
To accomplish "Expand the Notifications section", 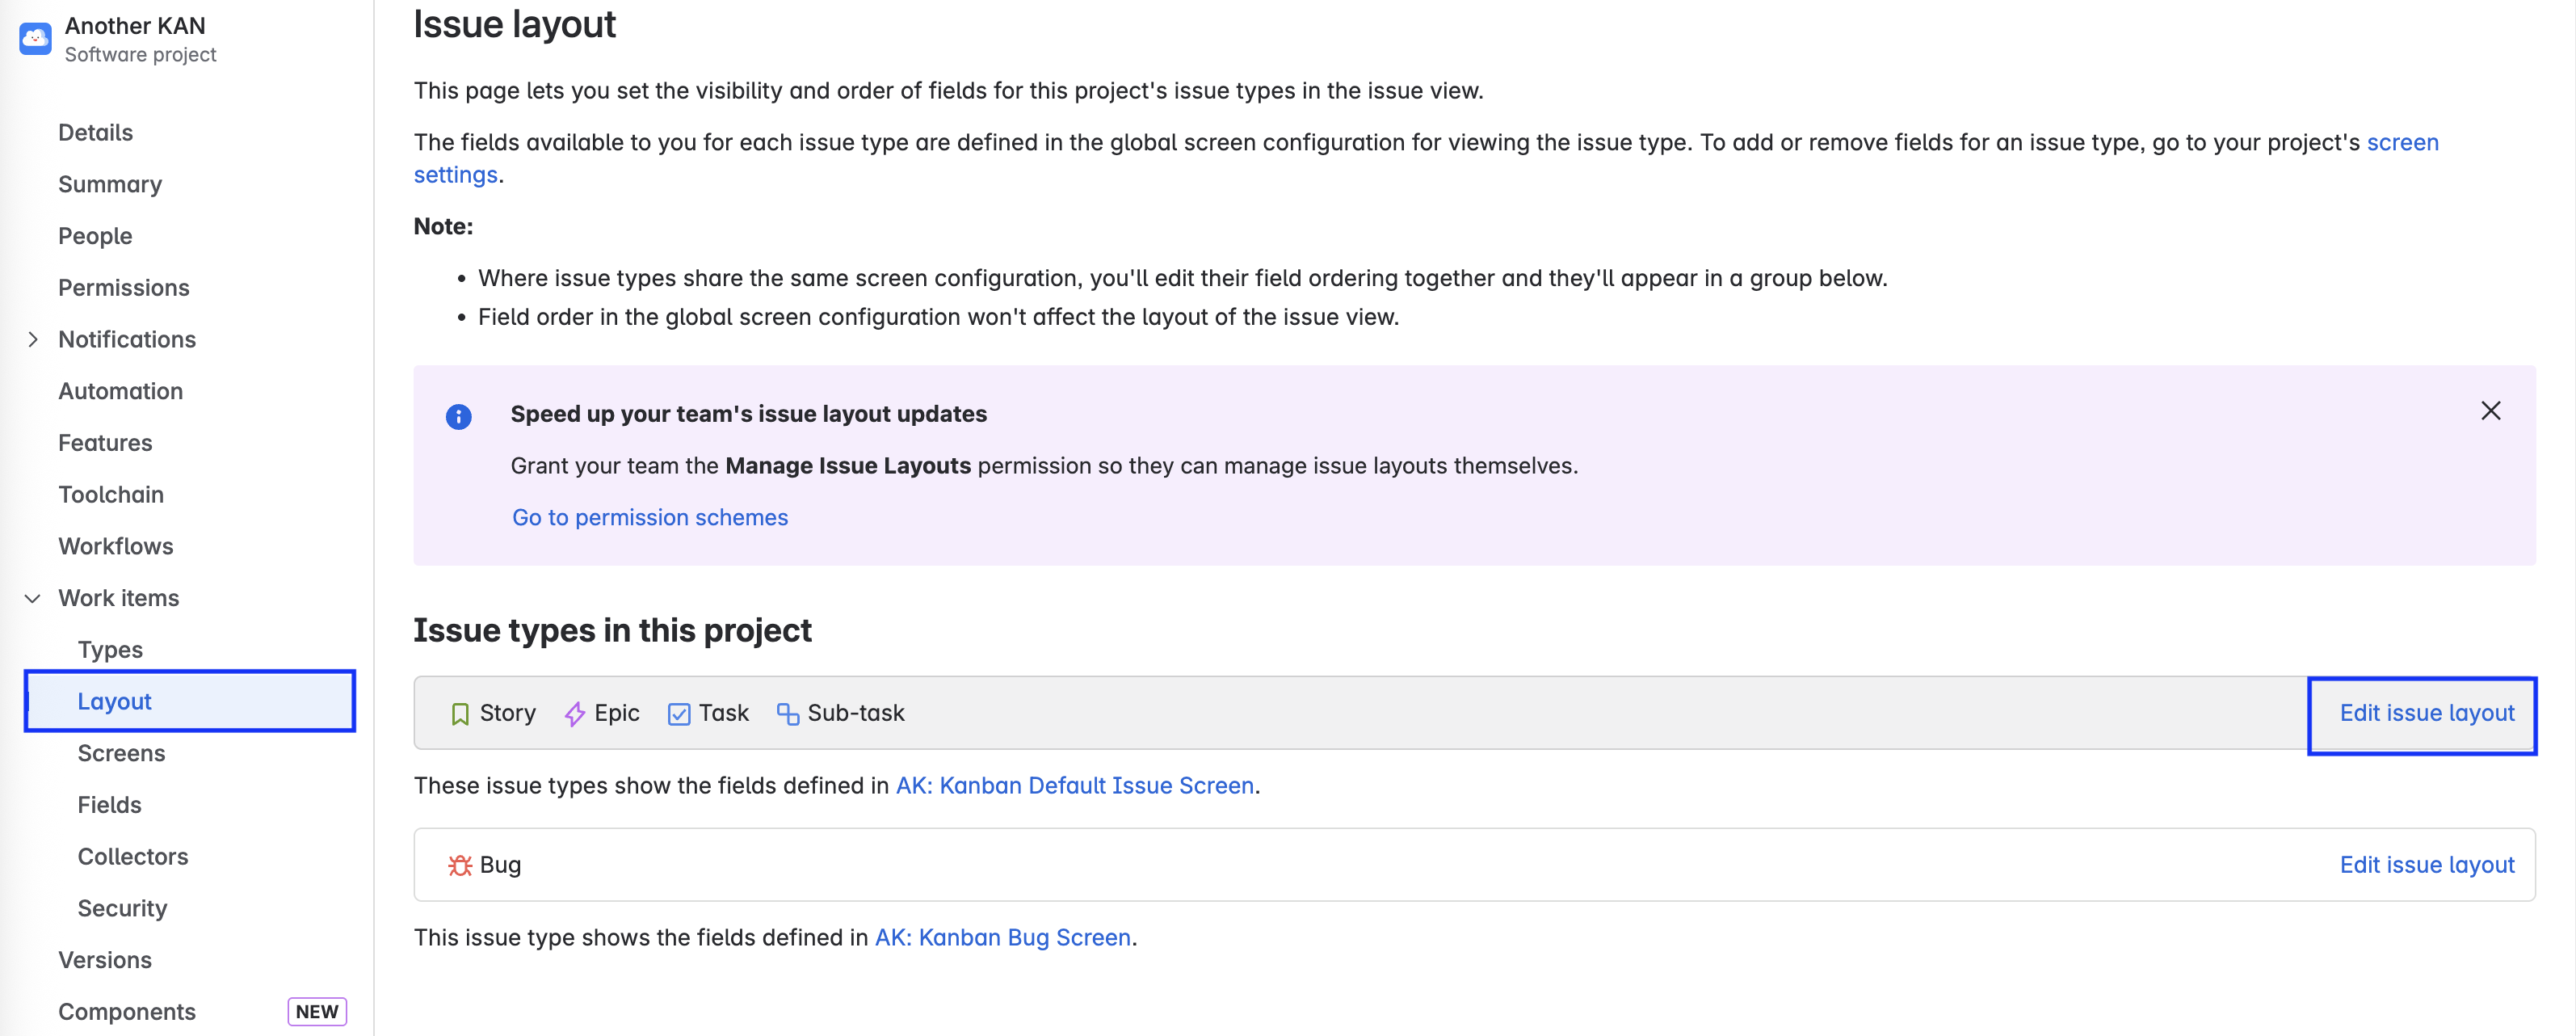I will tap(33, 340).
